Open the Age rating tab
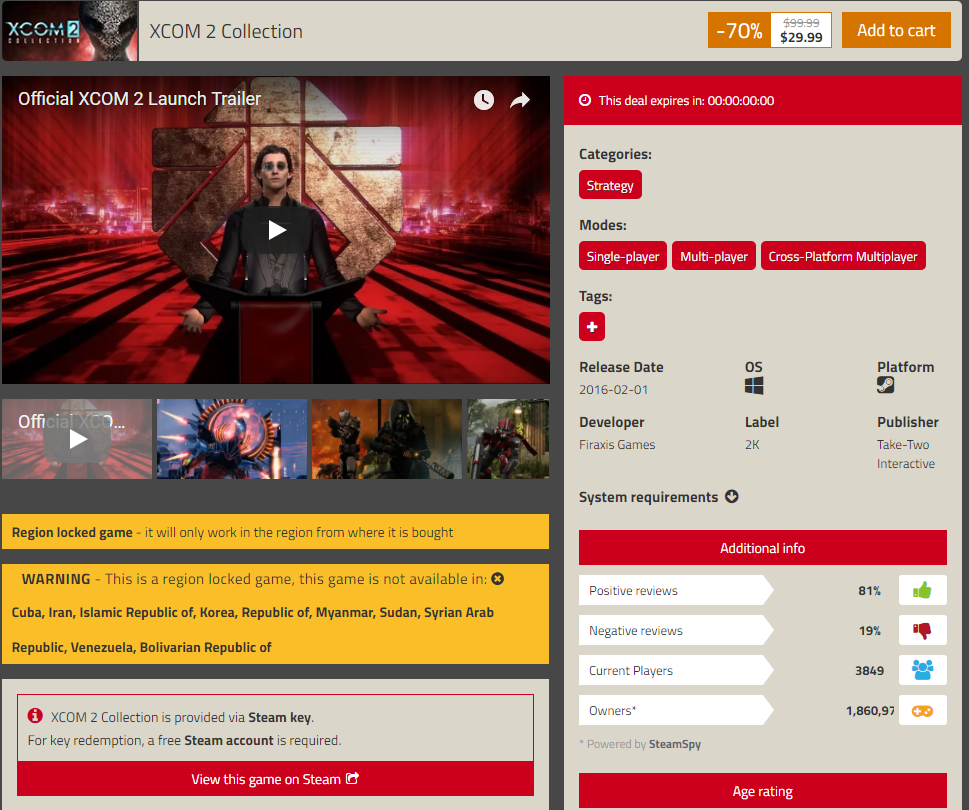This screenshot has width=969, height=810. (763, 791)
